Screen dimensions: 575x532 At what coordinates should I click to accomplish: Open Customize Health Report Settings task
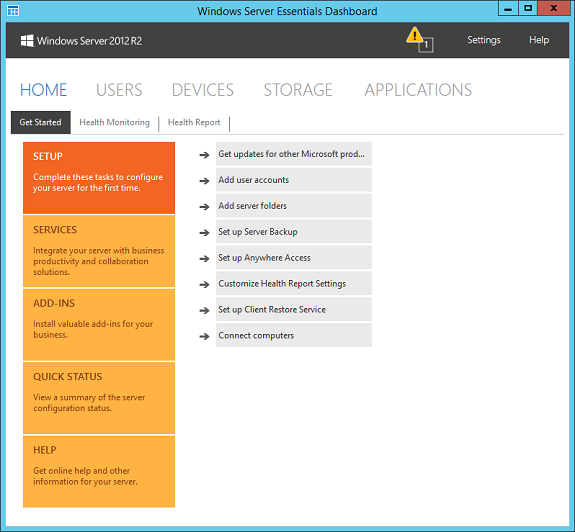tap(294, 284)
